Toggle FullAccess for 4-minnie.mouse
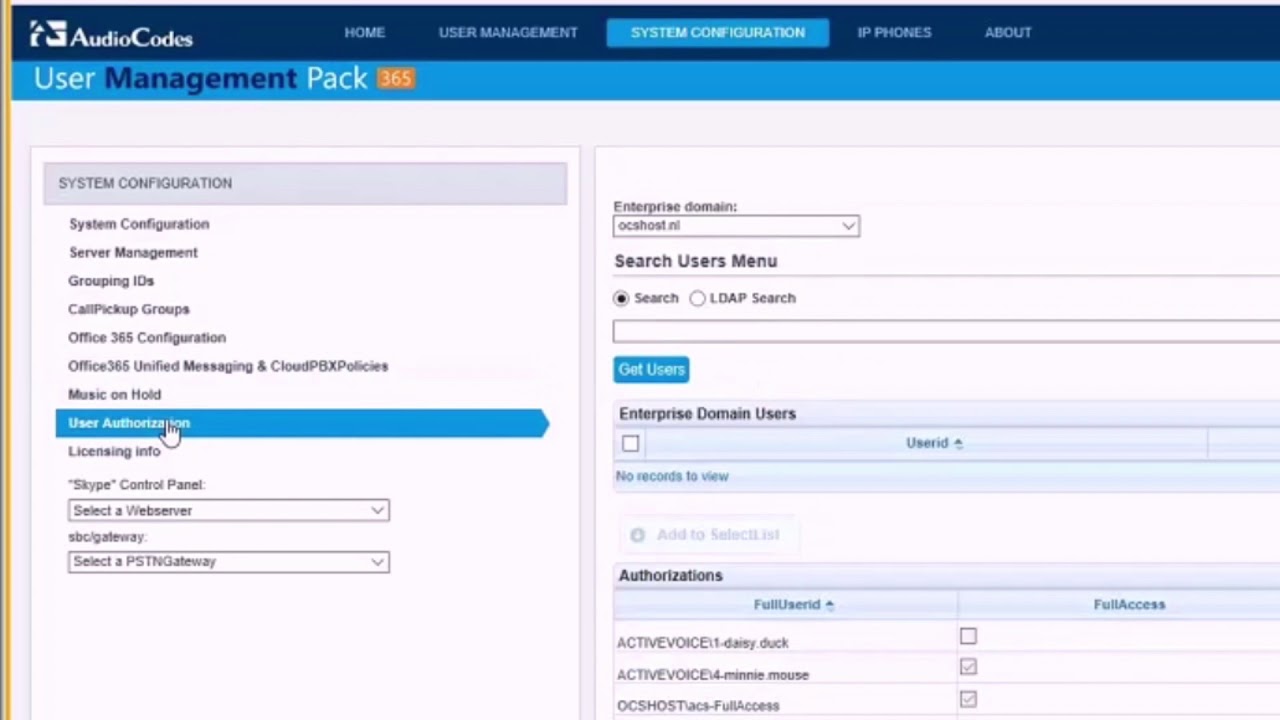The height and width of the screenshot is (720, 1280). tap(968, 667)
